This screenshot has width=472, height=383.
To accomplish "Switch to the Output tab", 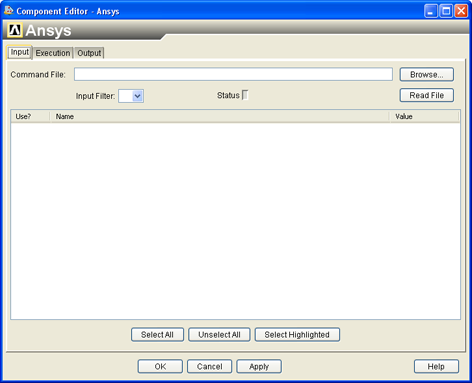I will [x=89, y=53].
